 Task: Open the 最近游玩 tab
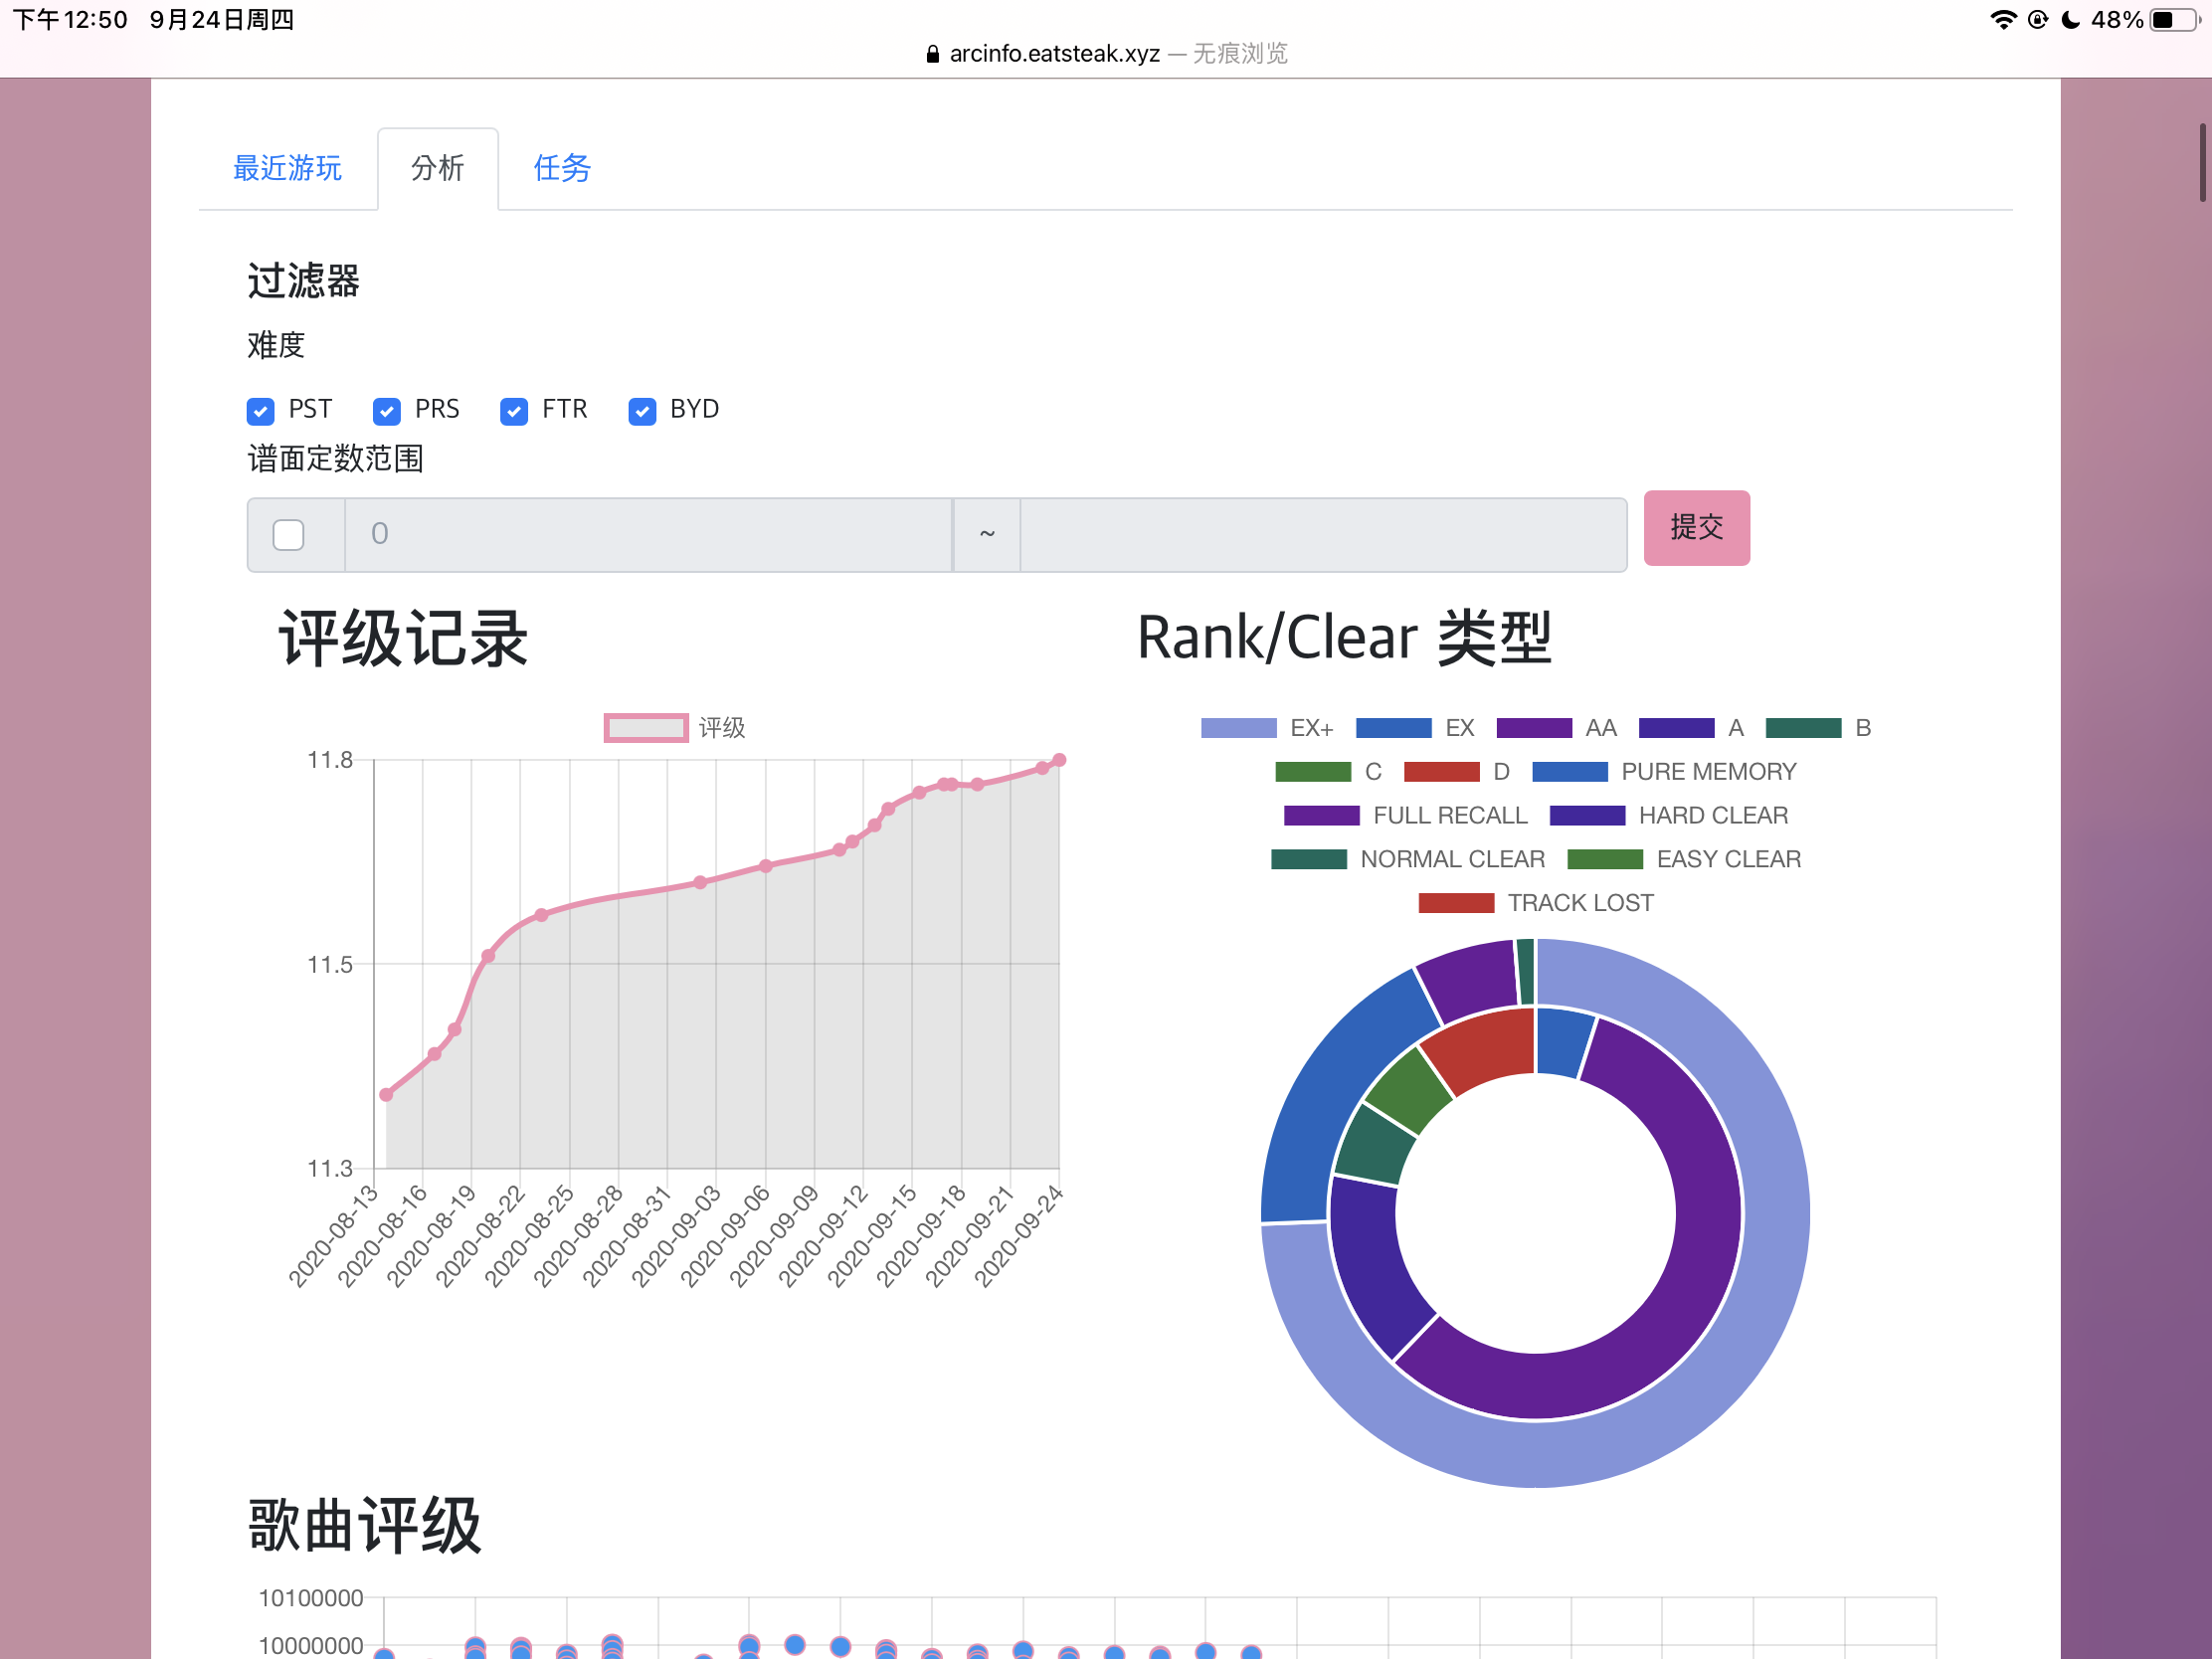tap(287, 168)
